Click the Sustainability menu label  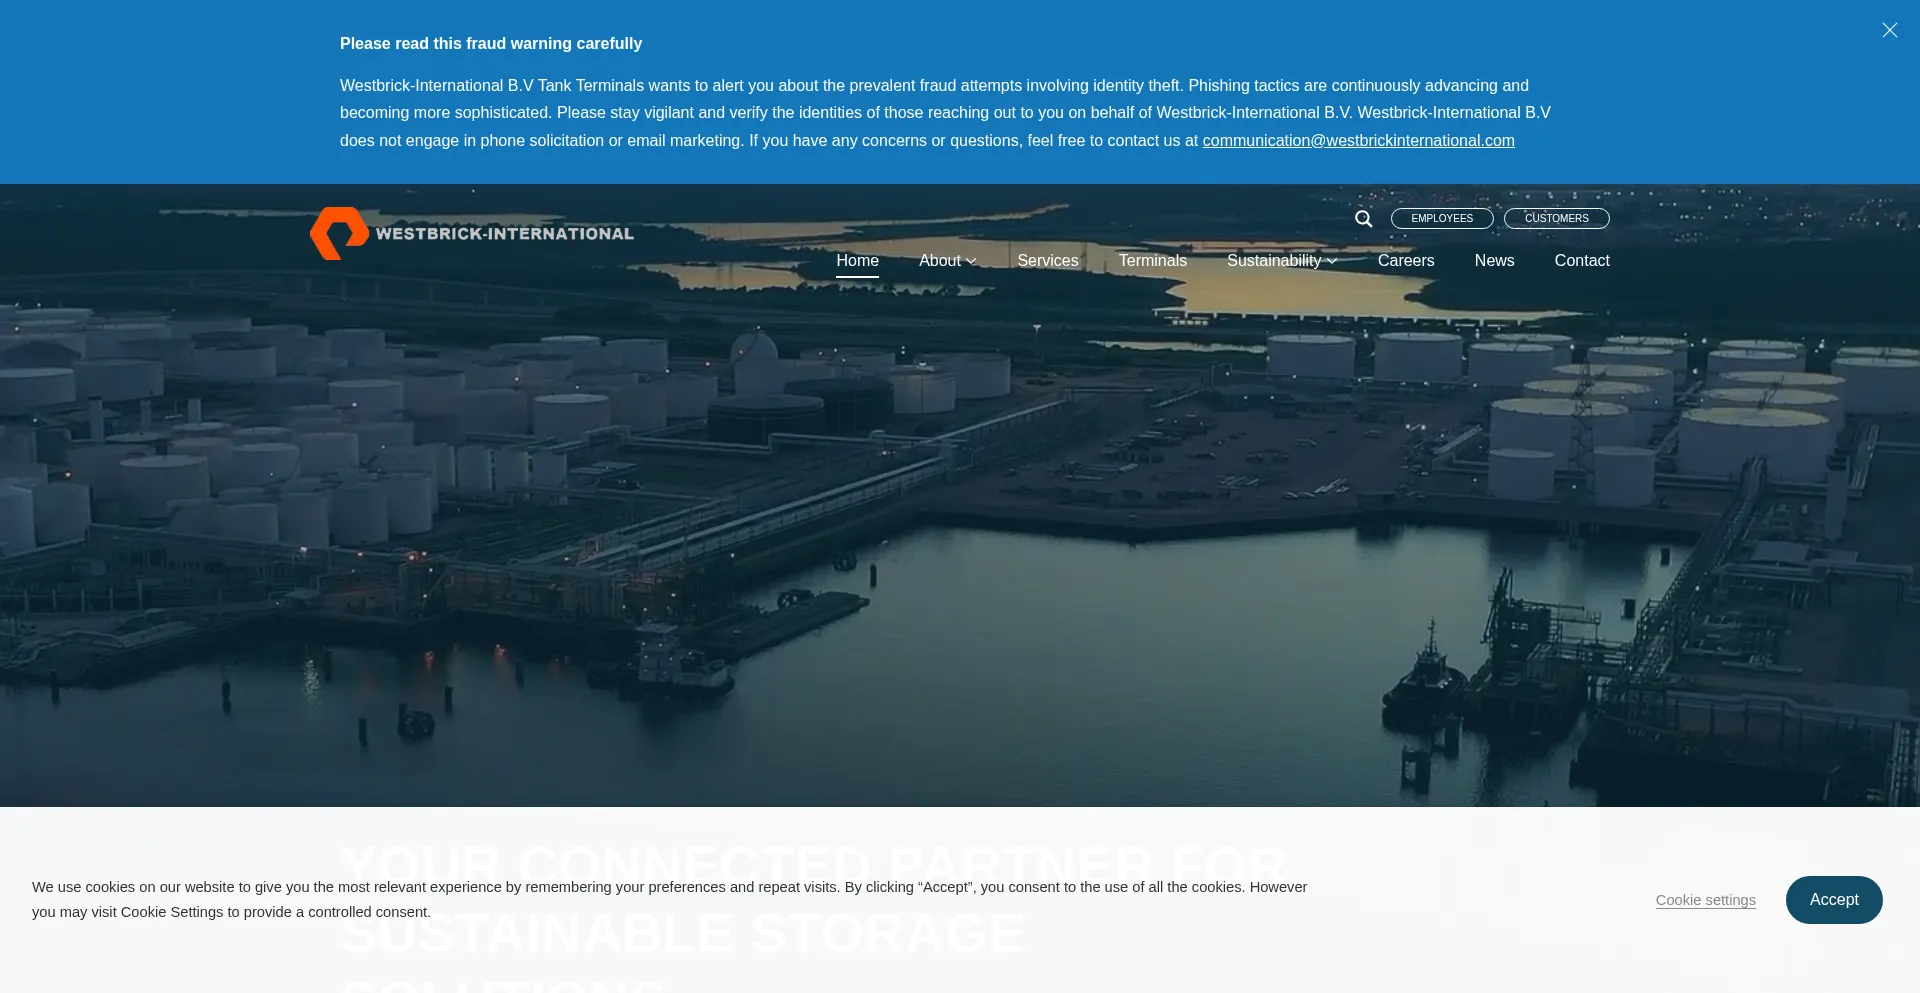[x=1273, y=261]
